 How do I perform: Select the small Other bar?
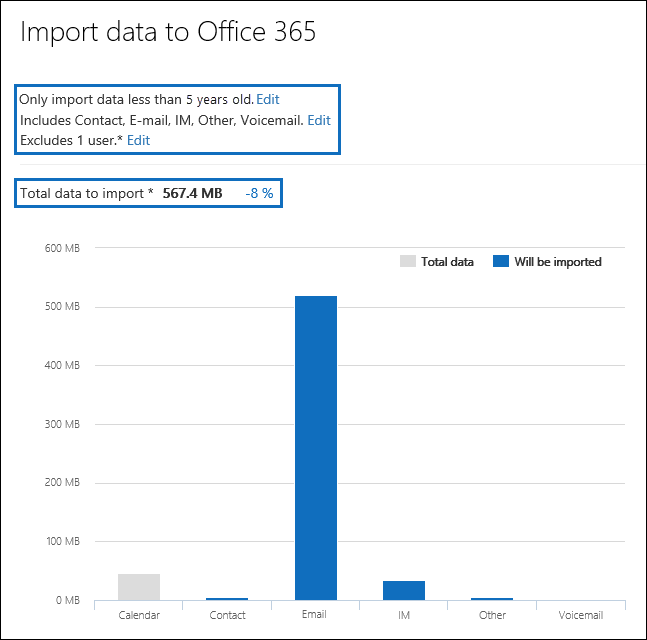click(x=492, y=598)
